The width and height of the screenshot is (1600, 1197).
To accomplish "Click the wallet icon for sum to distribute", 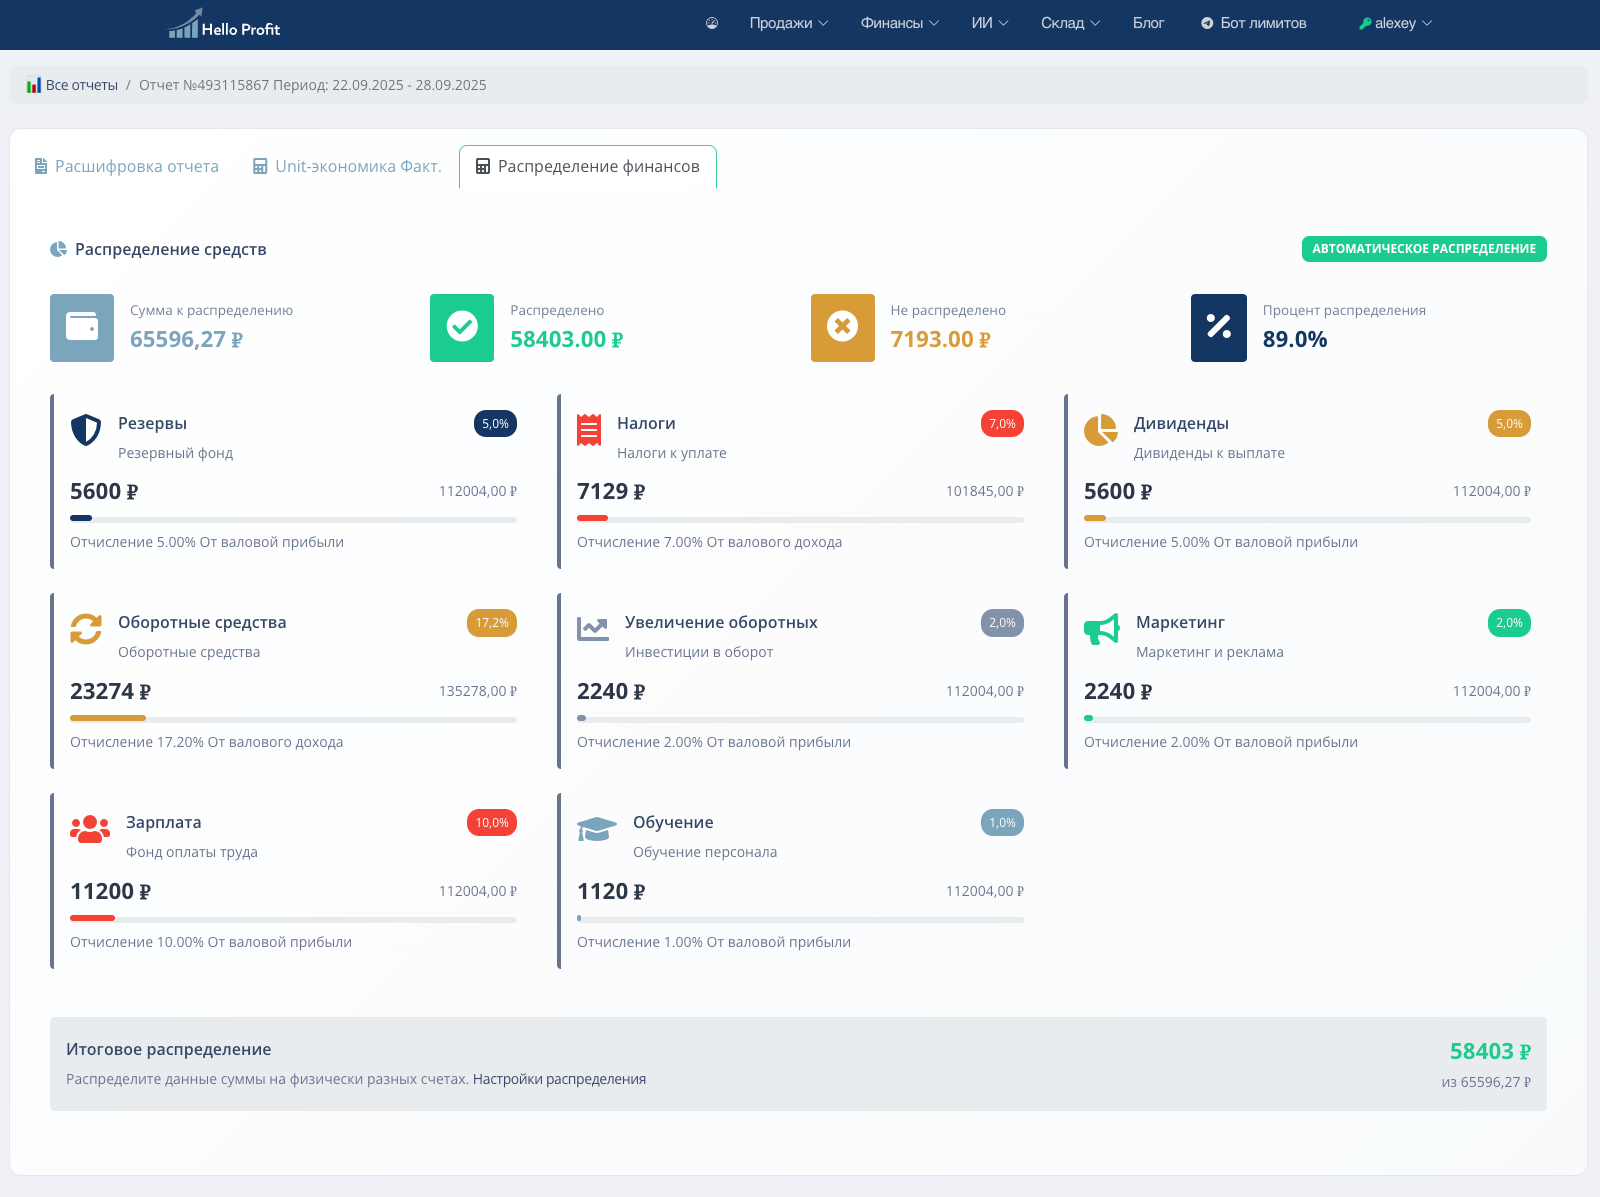I will click(82, 328).
